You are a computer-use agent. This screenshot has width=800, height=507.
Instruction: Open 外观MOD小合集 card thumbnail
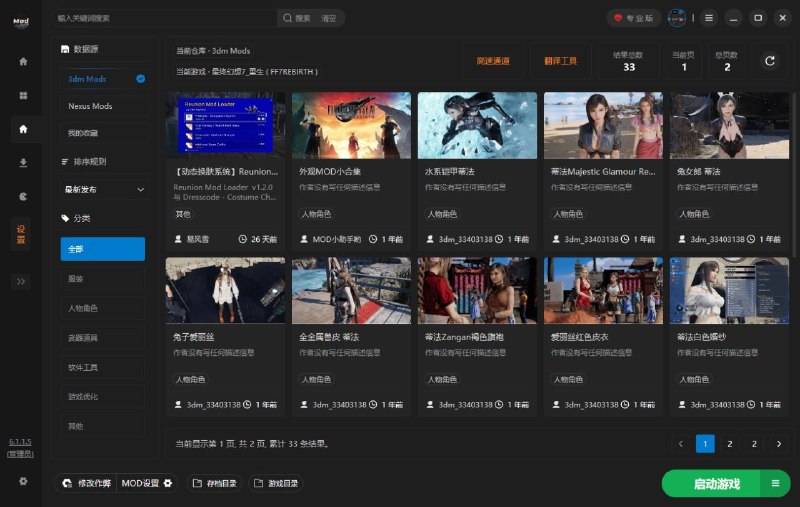tap(351, 125)
